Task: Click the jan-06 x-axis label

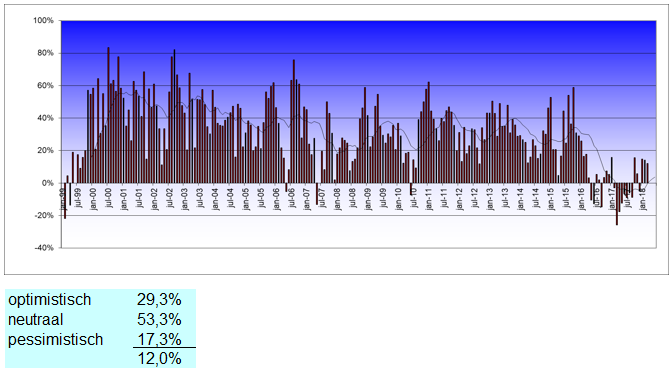Action: coord(276,198)
